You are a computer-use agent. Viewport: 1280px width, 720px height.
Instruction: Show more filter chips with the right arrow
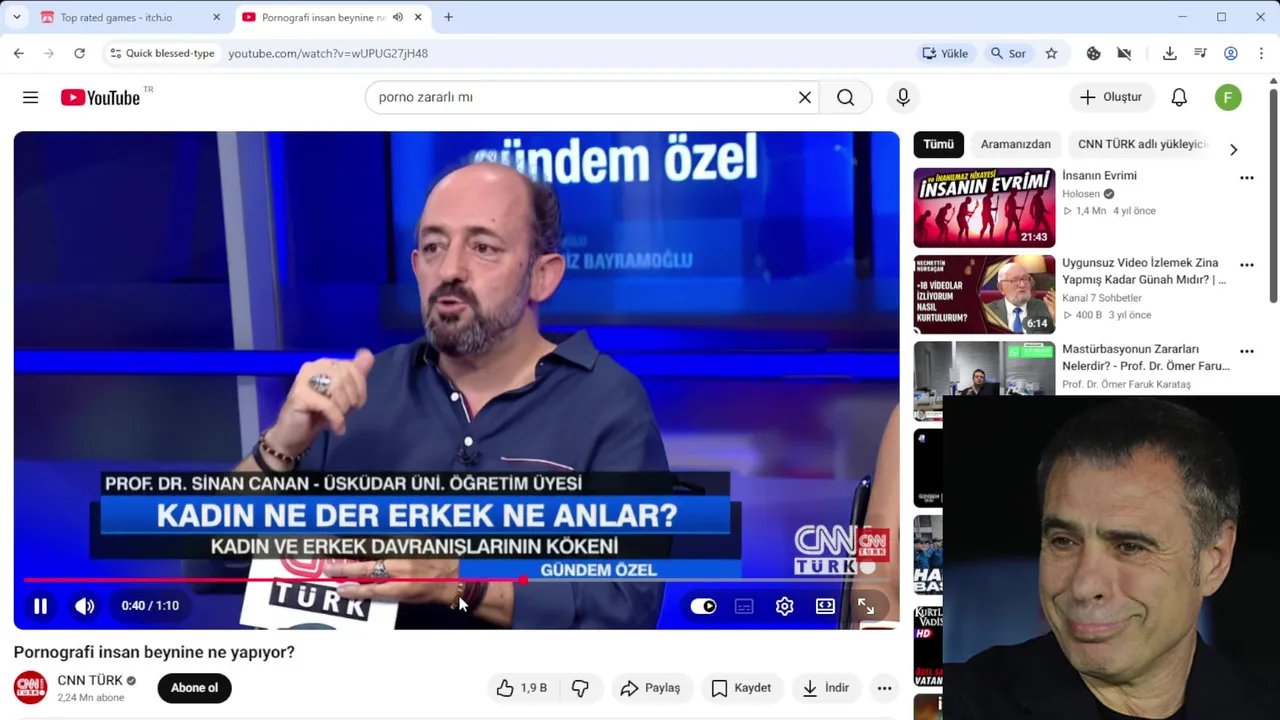[x=1233, y=149]
